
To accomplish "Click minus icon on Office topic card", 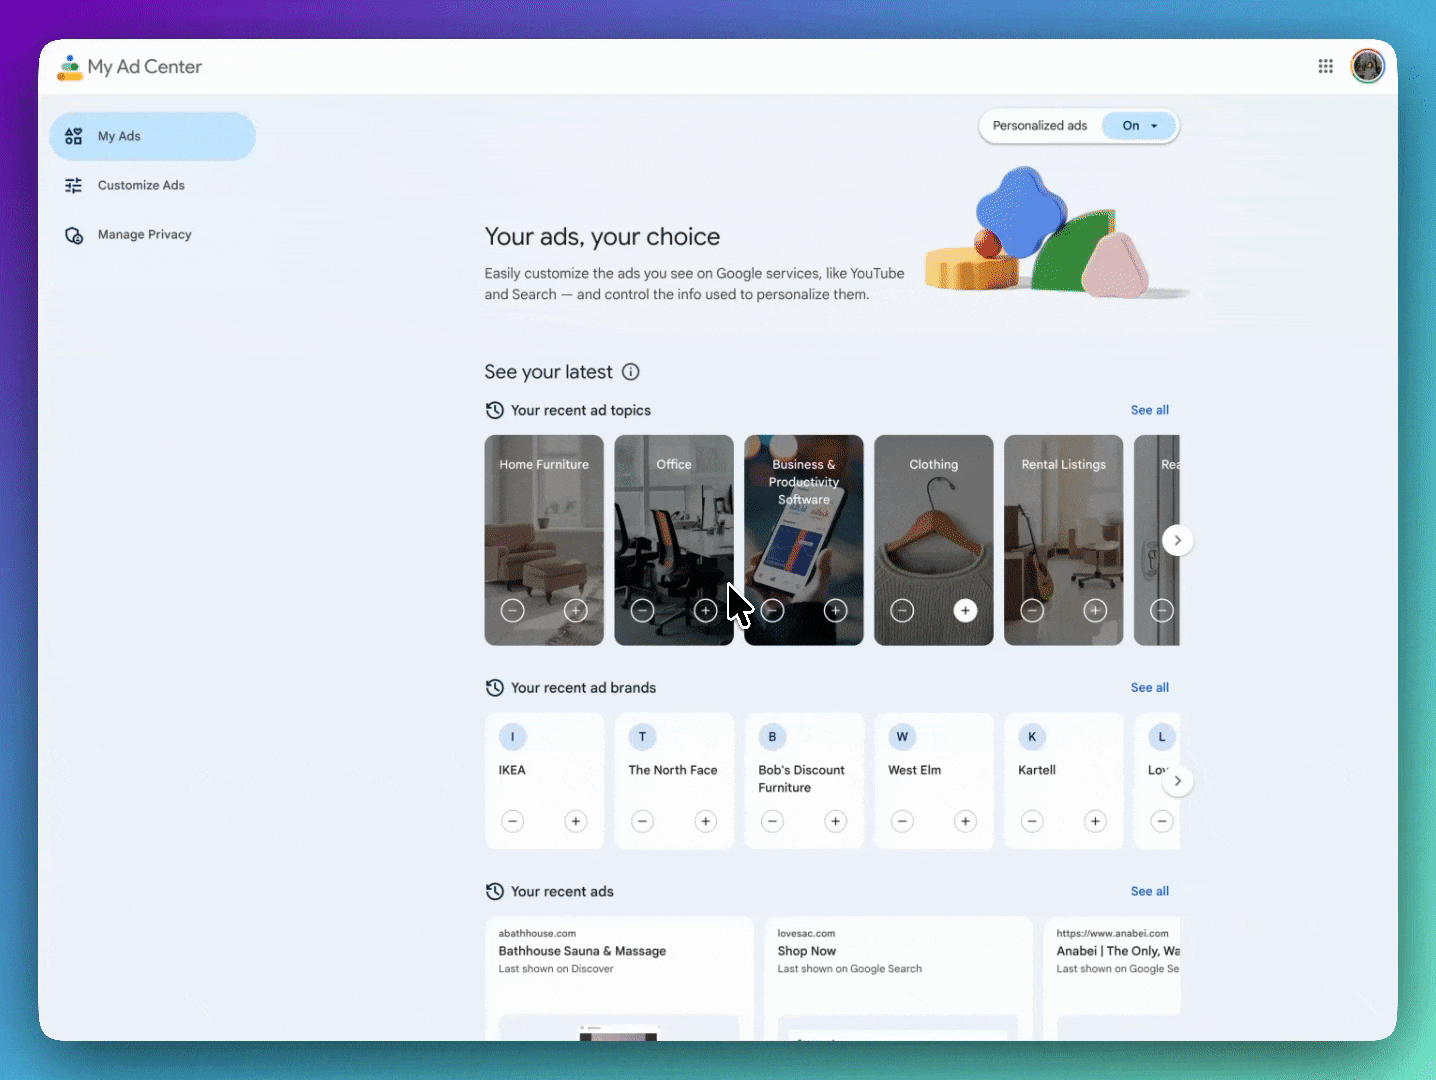I will click(x=643, y=610).
